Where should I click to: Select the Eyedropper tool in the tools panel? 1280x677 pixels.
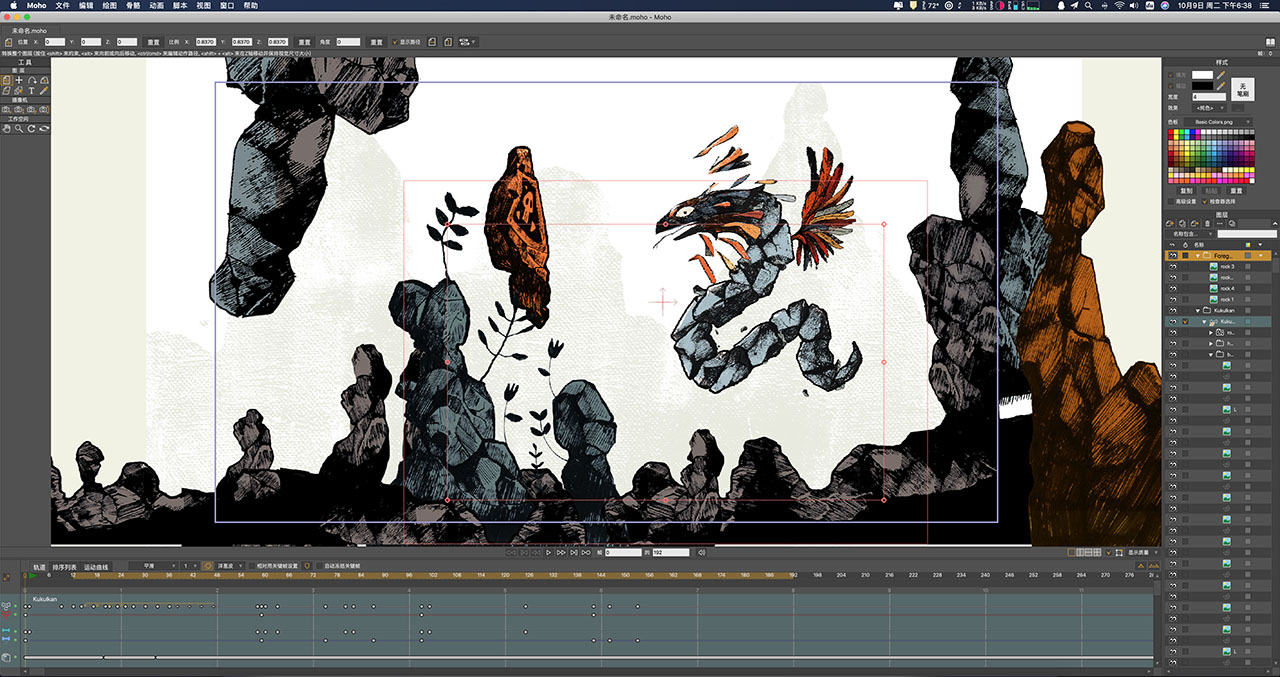coord(44,91)
